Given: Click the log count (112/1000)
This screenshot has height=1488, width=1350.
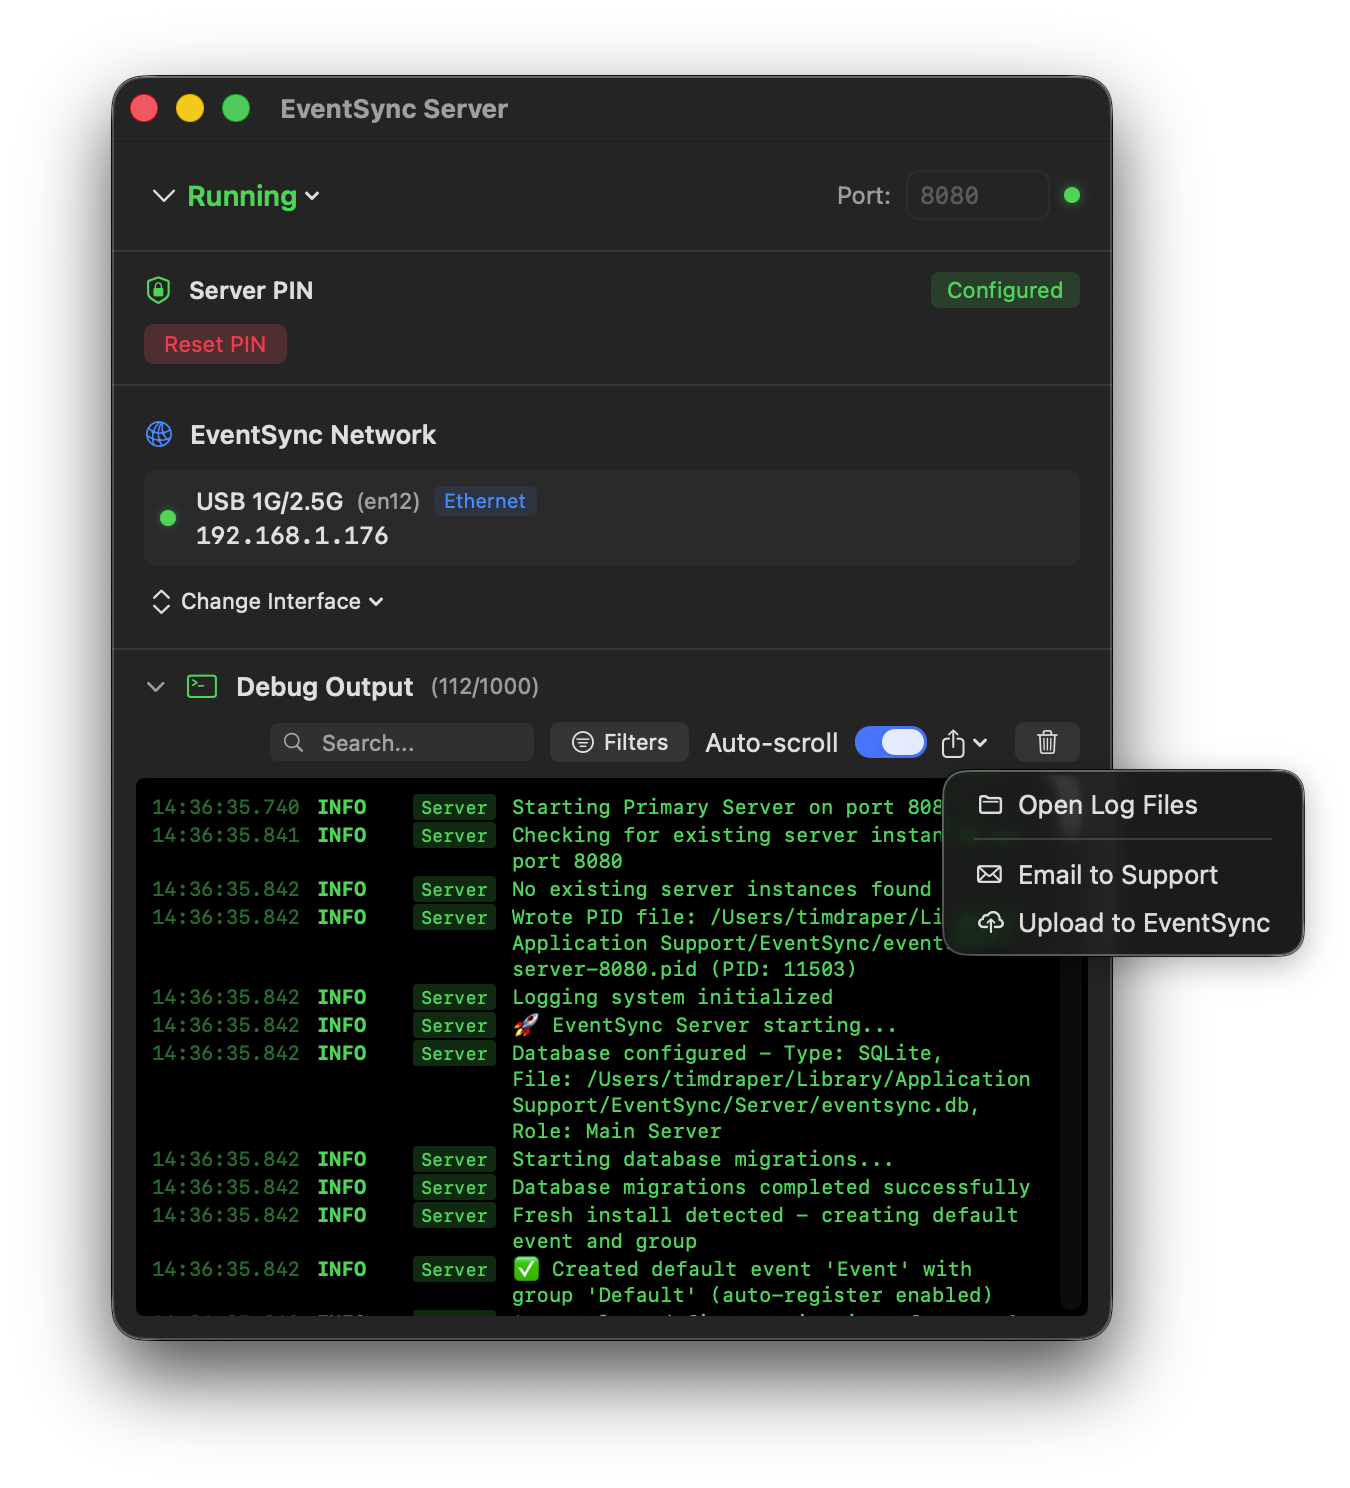Looking at the screenshot, I should (485, 686).
